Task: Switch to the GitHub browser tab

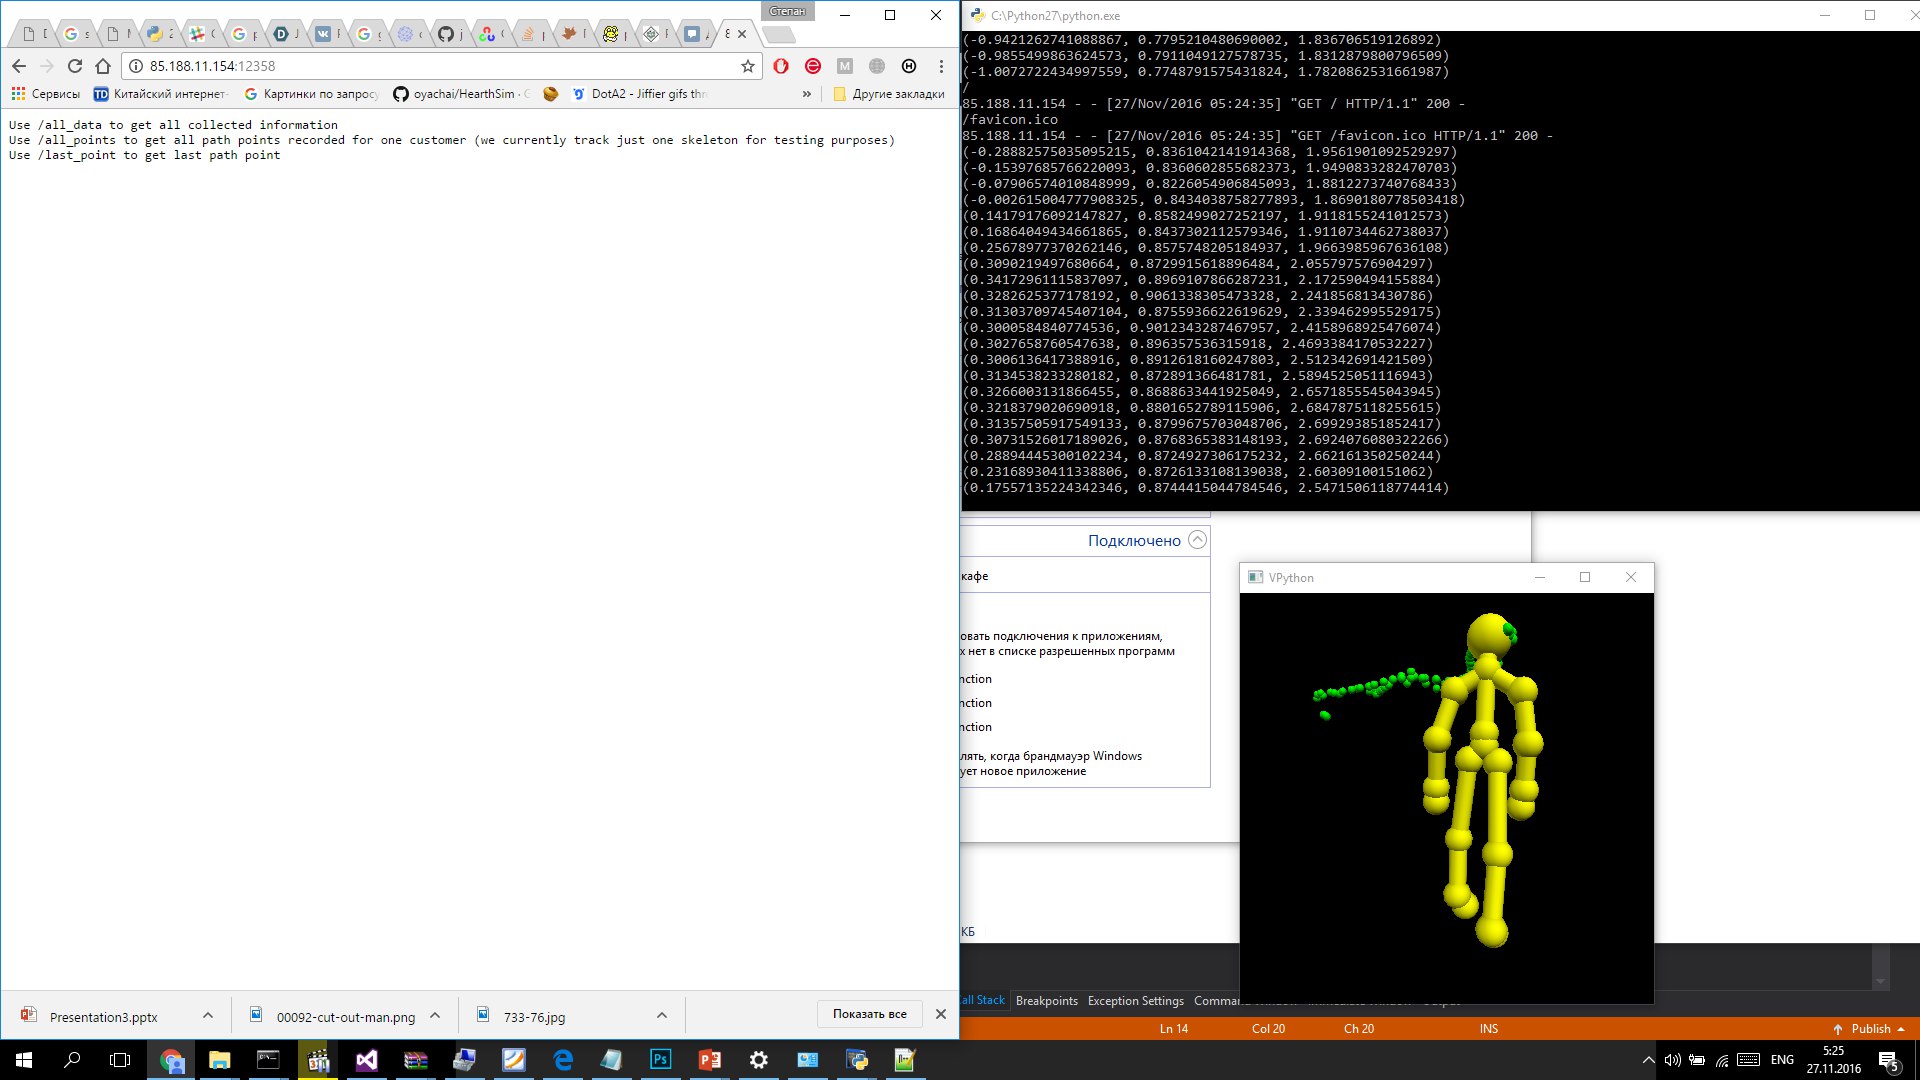Action: tap(446, 34)
